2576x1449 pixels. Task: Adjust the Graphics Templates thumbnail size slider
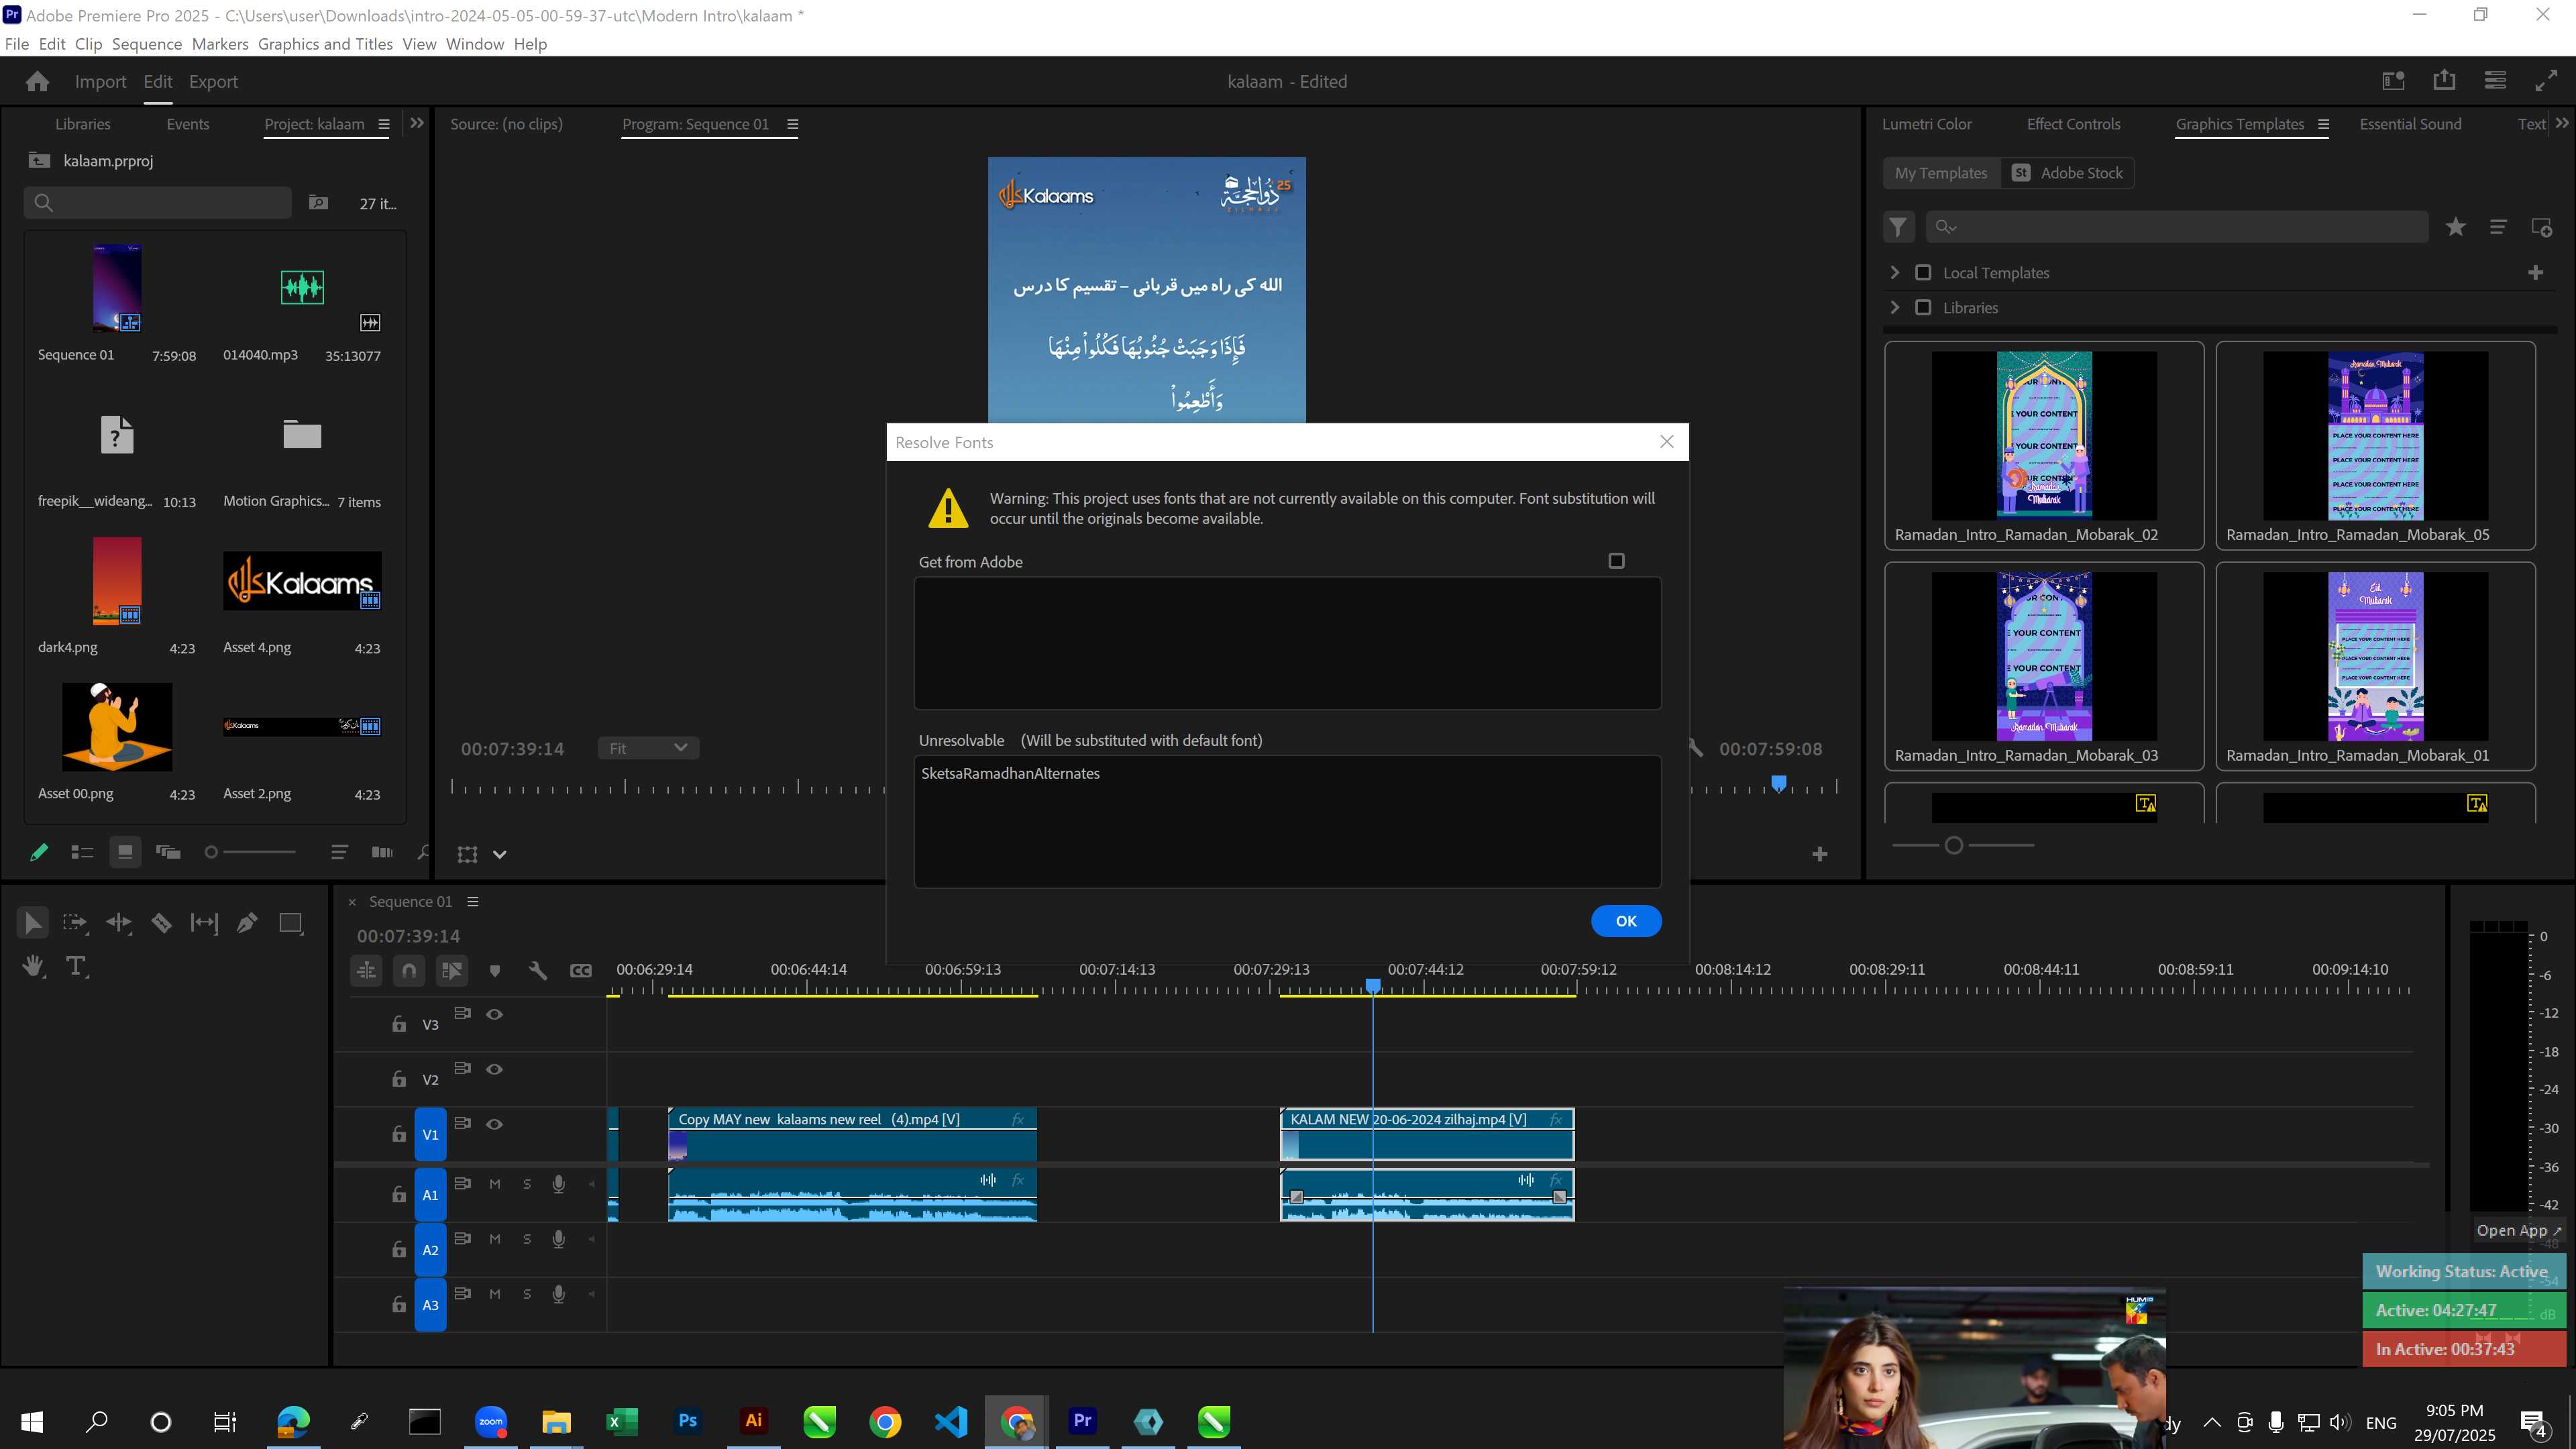(1962, 846)
